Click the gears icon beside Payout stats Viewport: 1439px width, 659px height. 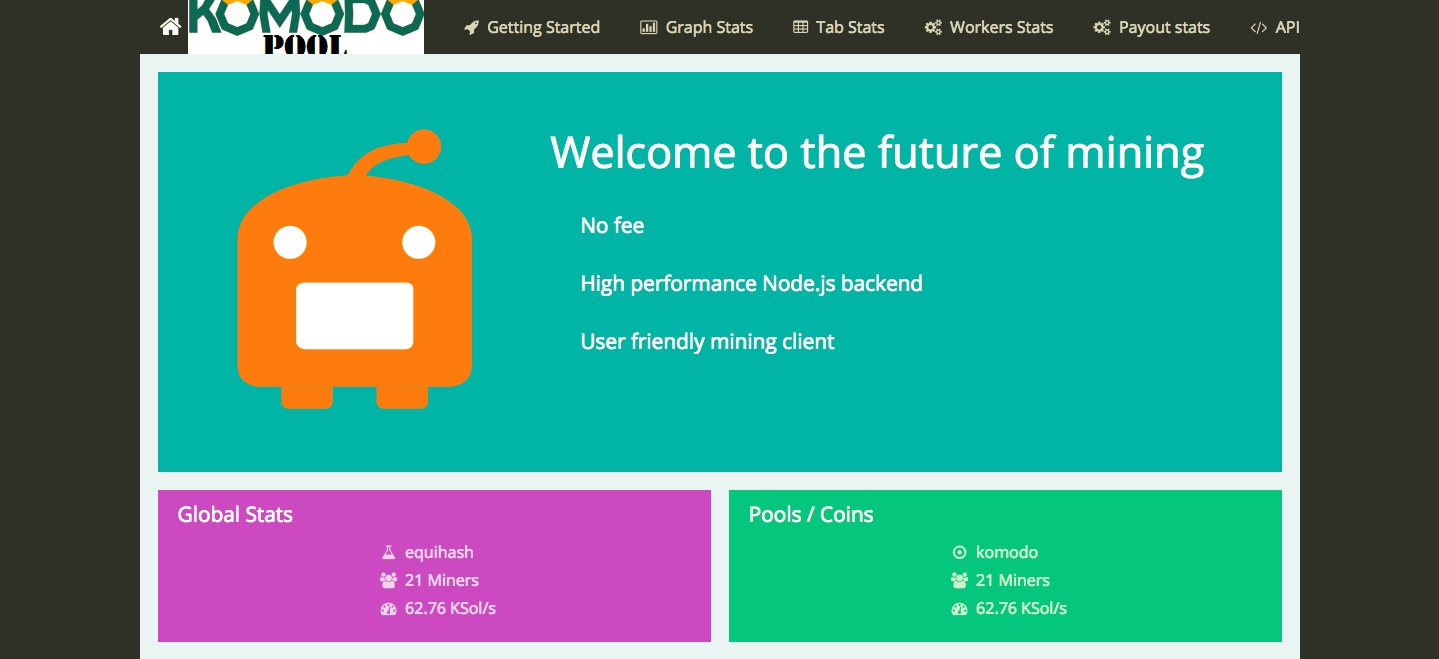tap(1102, 28)
